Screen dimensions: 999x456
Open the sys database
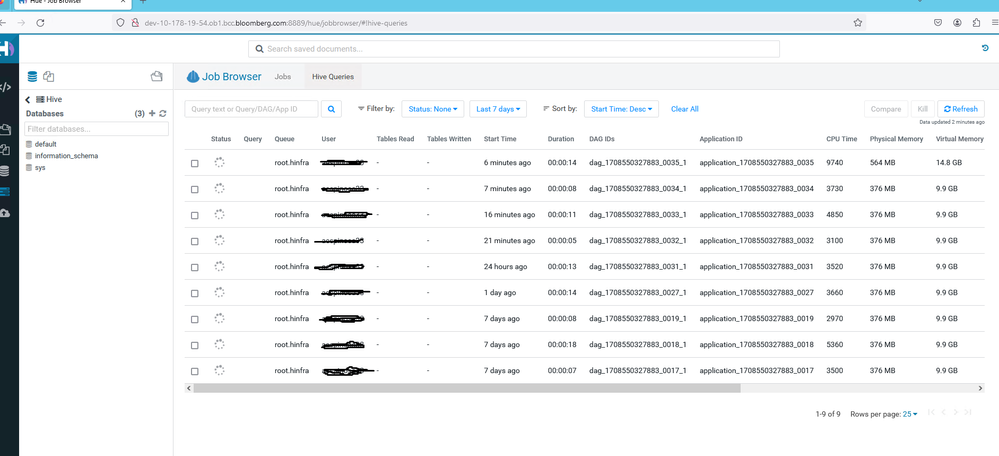point(40,167)
